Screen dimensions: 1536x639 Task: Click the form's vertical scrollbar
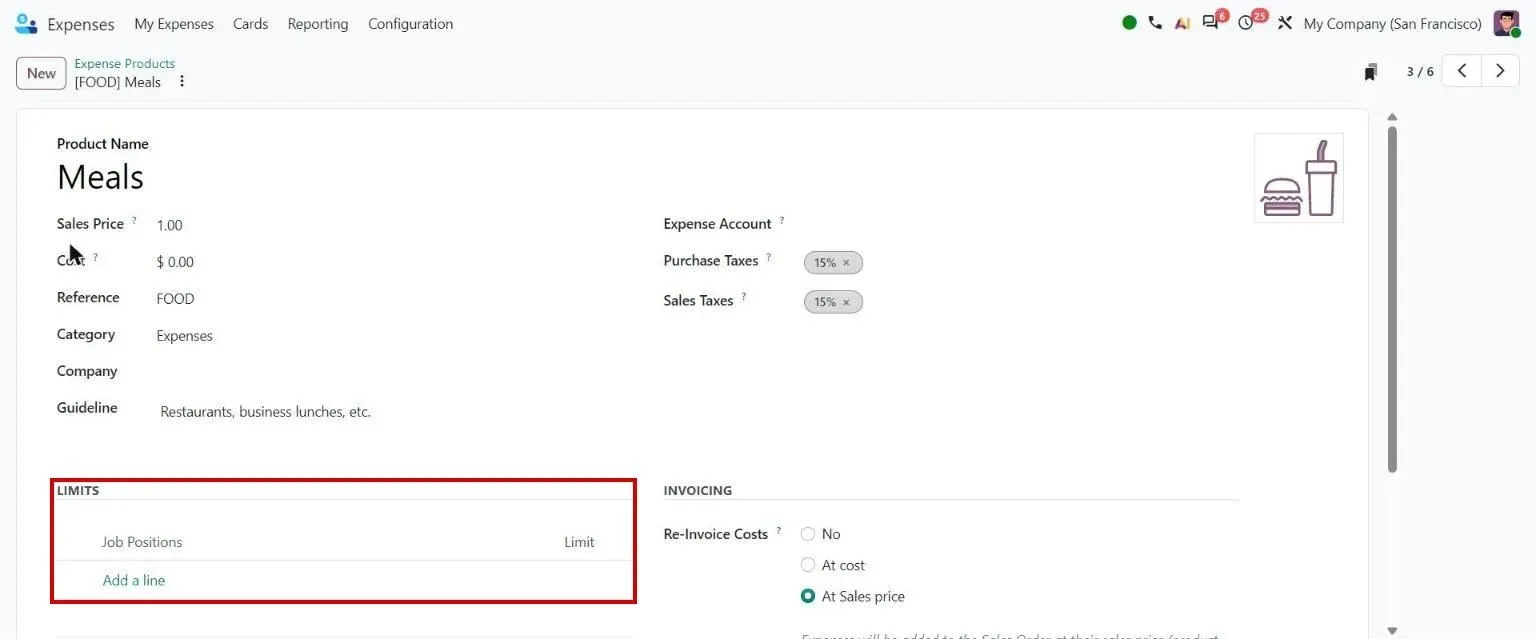pos(1392,300)
